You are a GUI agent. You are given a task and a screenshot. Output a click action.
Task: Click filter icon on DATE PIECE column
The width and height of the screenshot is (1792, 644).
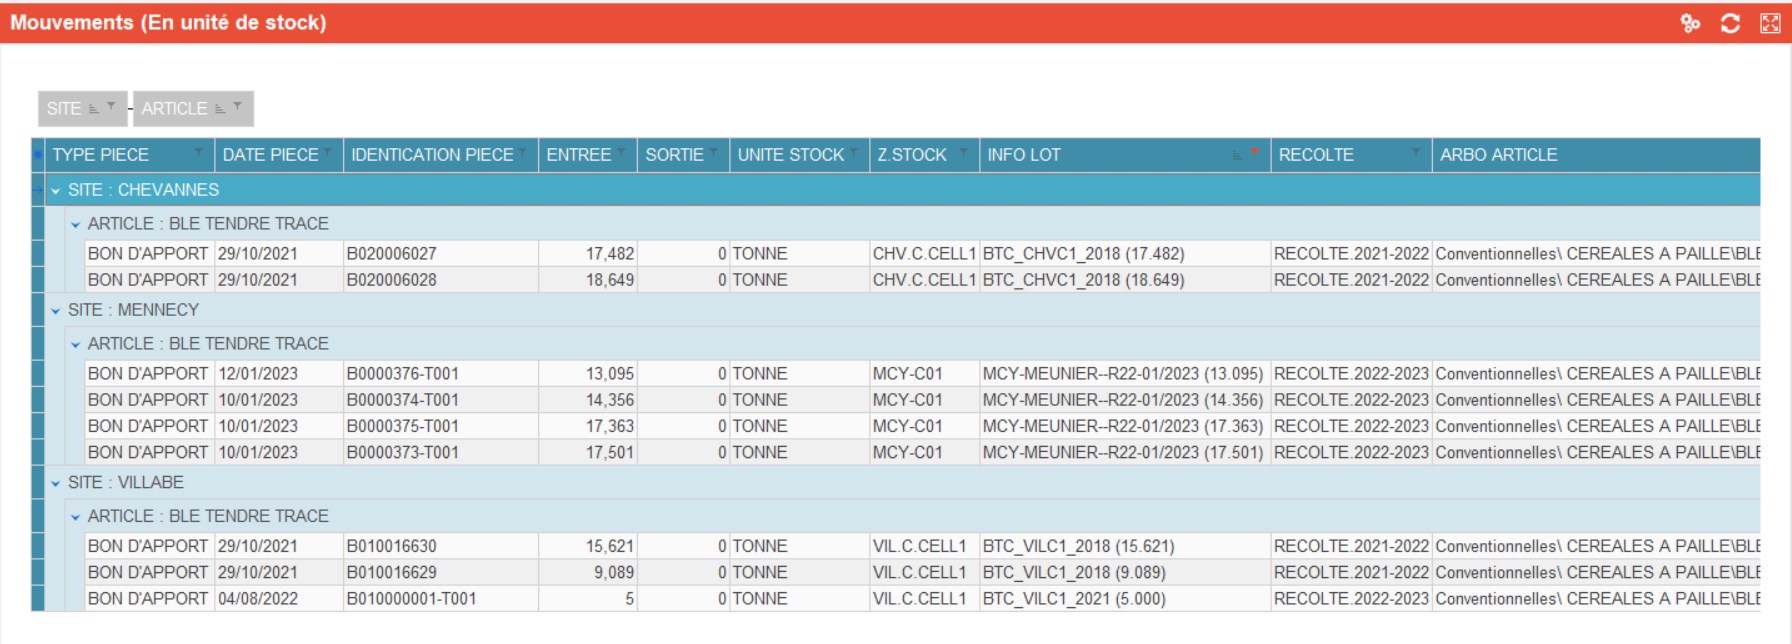(x=327, y=152)
